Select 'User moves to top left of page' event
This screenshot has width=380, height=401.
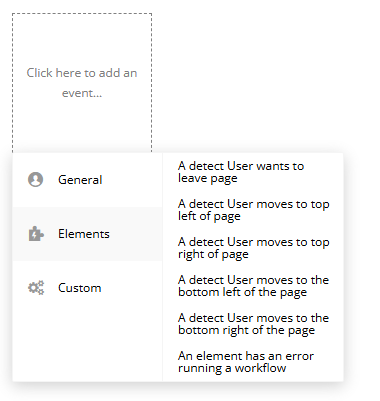(x=254, y=210)
